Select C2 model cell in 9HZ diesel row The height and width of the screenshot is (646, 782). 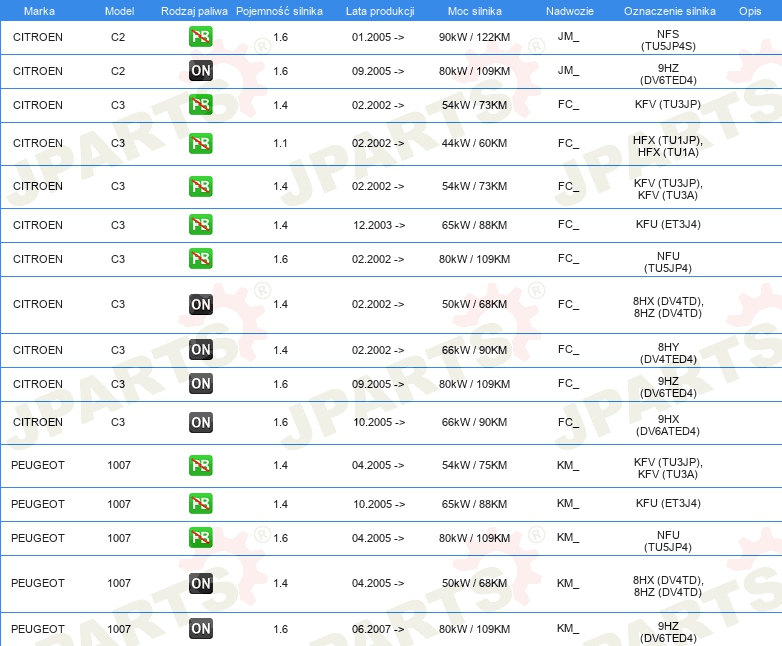pyautogui.click(x=118, y=71)
